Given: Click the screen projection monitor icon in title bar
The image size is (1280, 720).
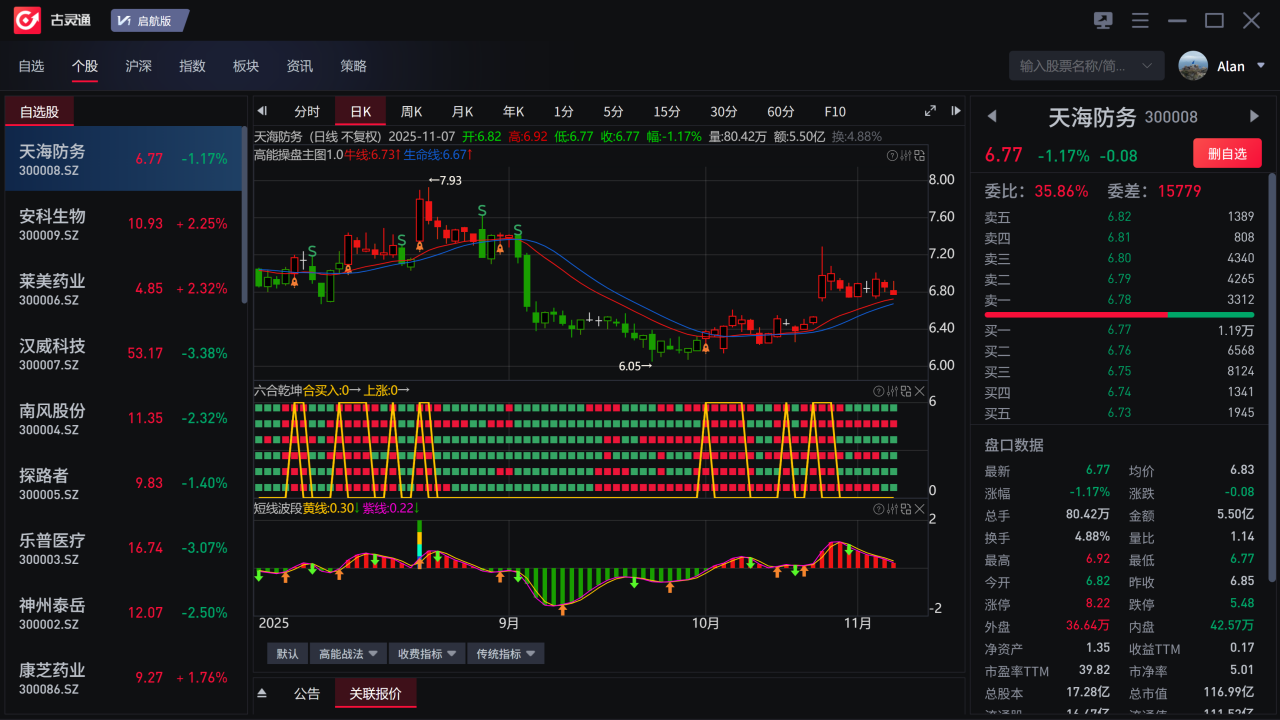Looking at the screenshot, I should point(1102,19).
